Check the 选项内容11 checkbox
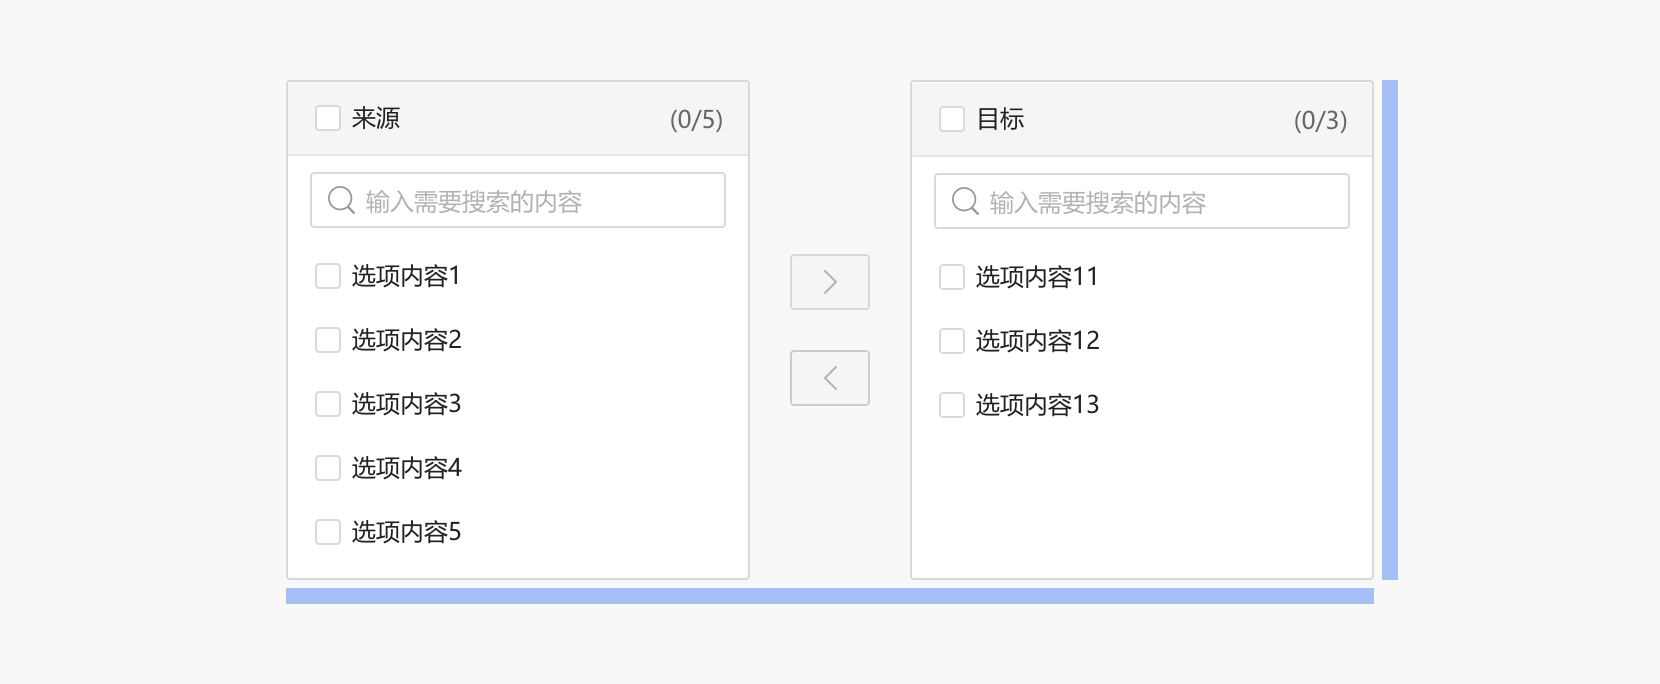The width and height of the screenshot is (1660, 684). pos(952,277)
